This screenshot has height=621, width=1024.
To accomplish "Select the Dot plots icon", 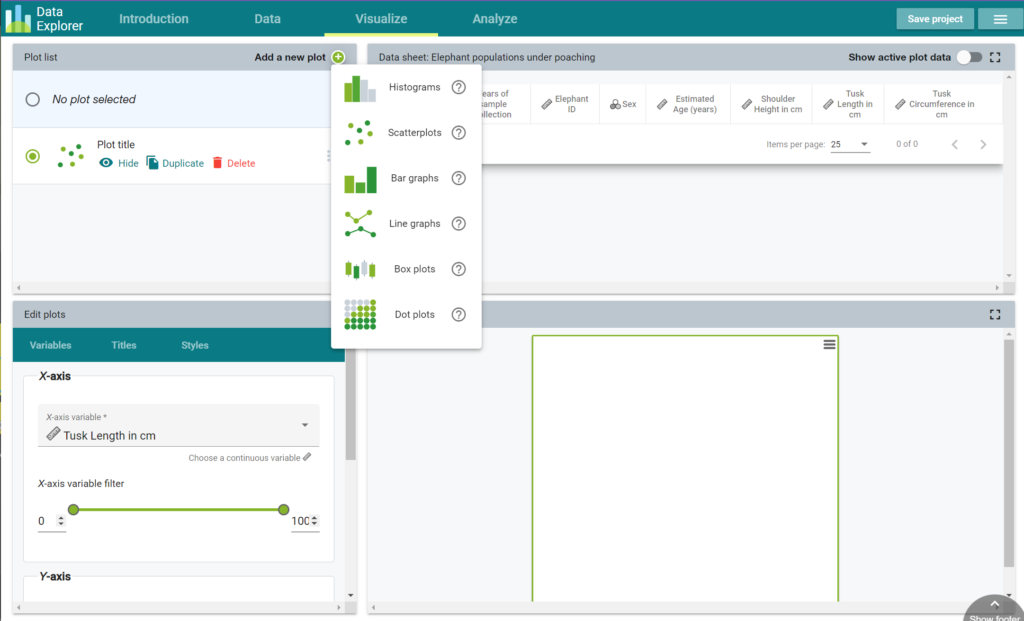I will pos(359,314).
